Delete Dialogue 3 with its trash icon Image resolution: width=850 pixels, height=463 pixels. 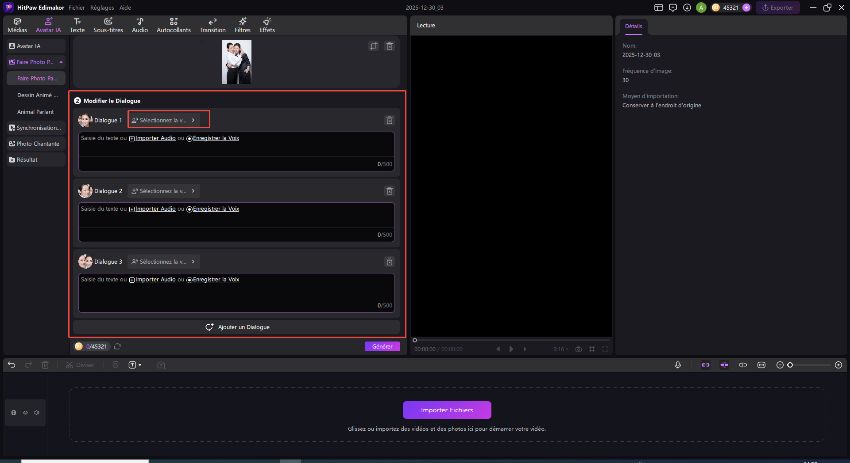[x=389, y=261]
